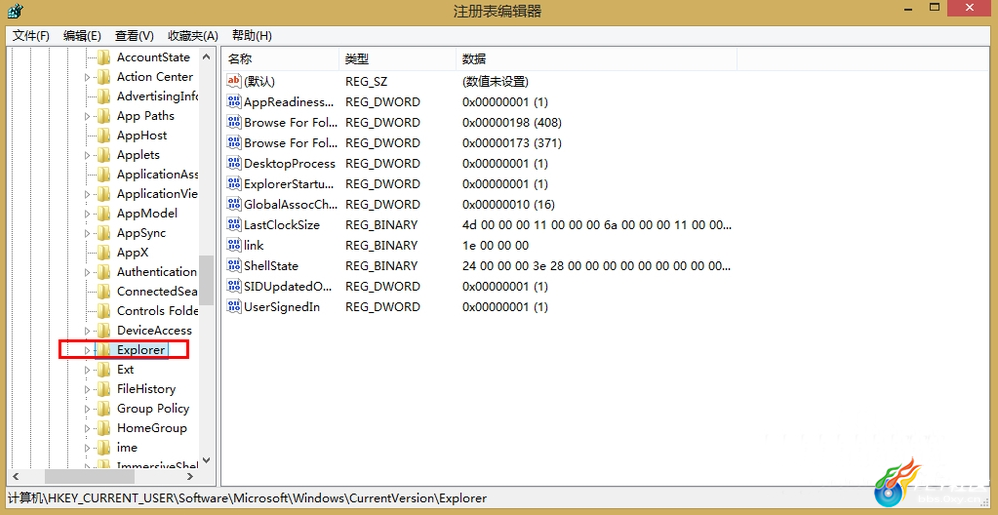
Task: Select the Browse For Fol value 0x00000173
Action: (x=512, y=143)
